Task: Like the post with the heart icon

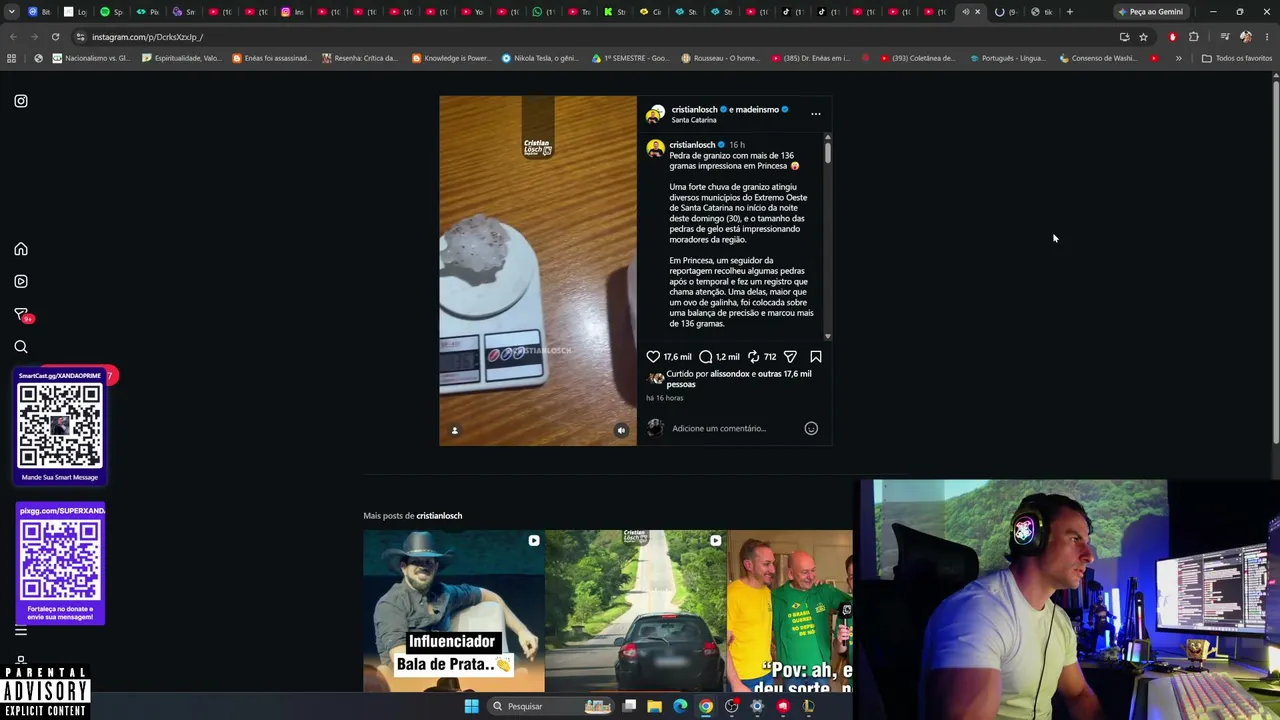Action: pyautogui.click(x=653, y=356)
